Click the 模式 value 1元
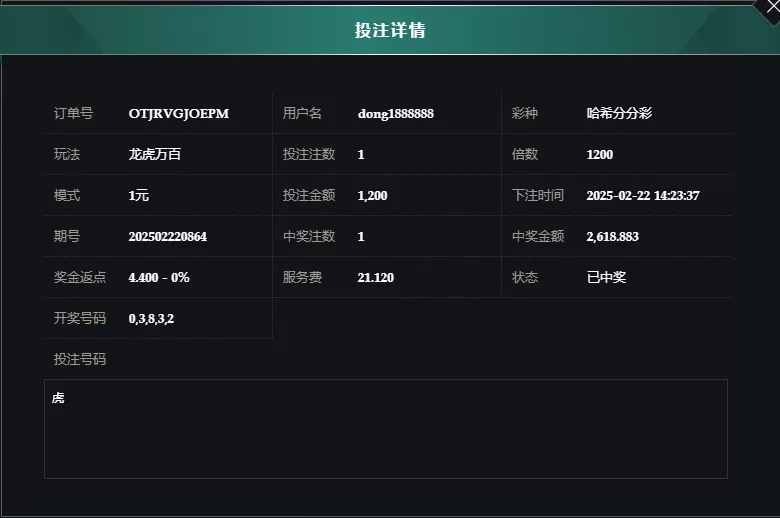This screenshot has height=518, width=780. point(138,196)
